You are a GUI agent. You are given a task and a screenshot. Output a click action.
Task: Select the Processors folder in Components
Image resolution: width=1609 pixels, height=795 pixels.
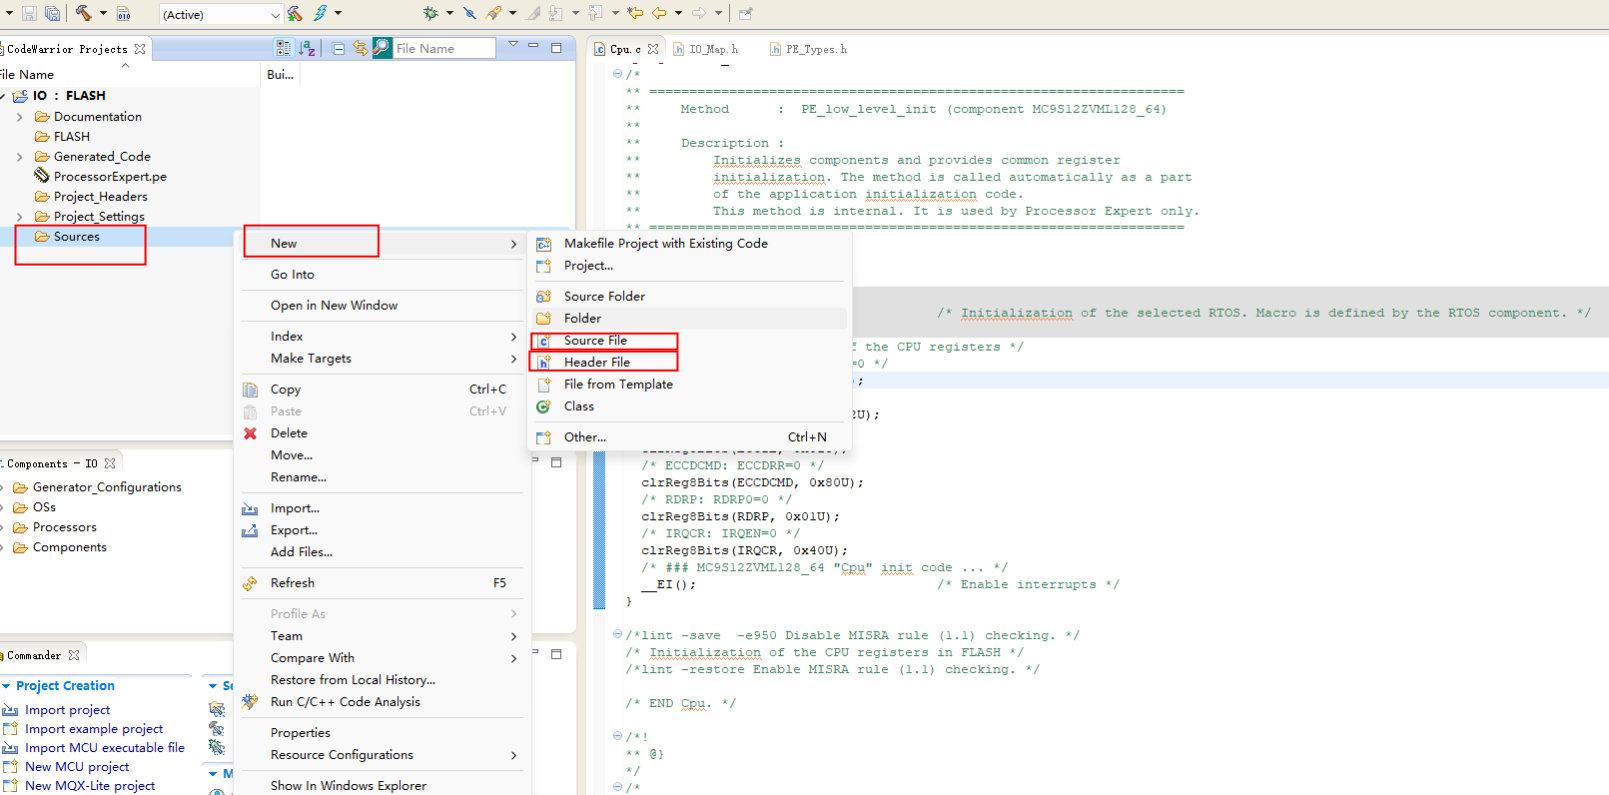coord(65,527)
